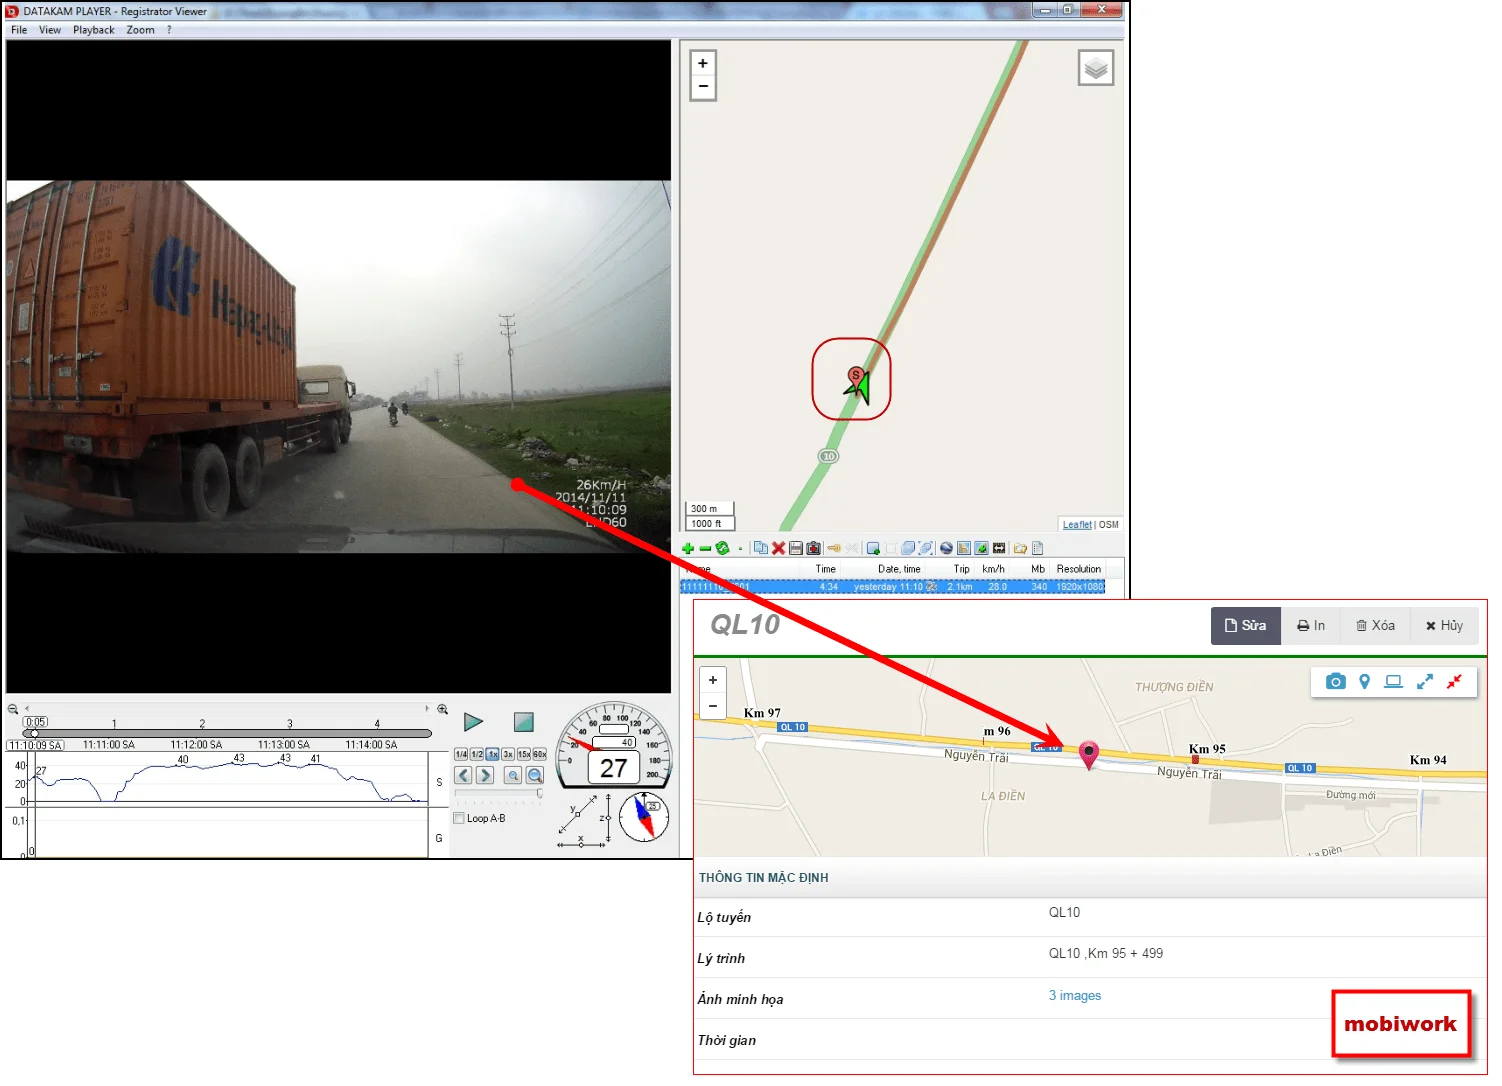The image size is (1502, 1086).
Task: Click the In print button
Action: coord(1311,626)
